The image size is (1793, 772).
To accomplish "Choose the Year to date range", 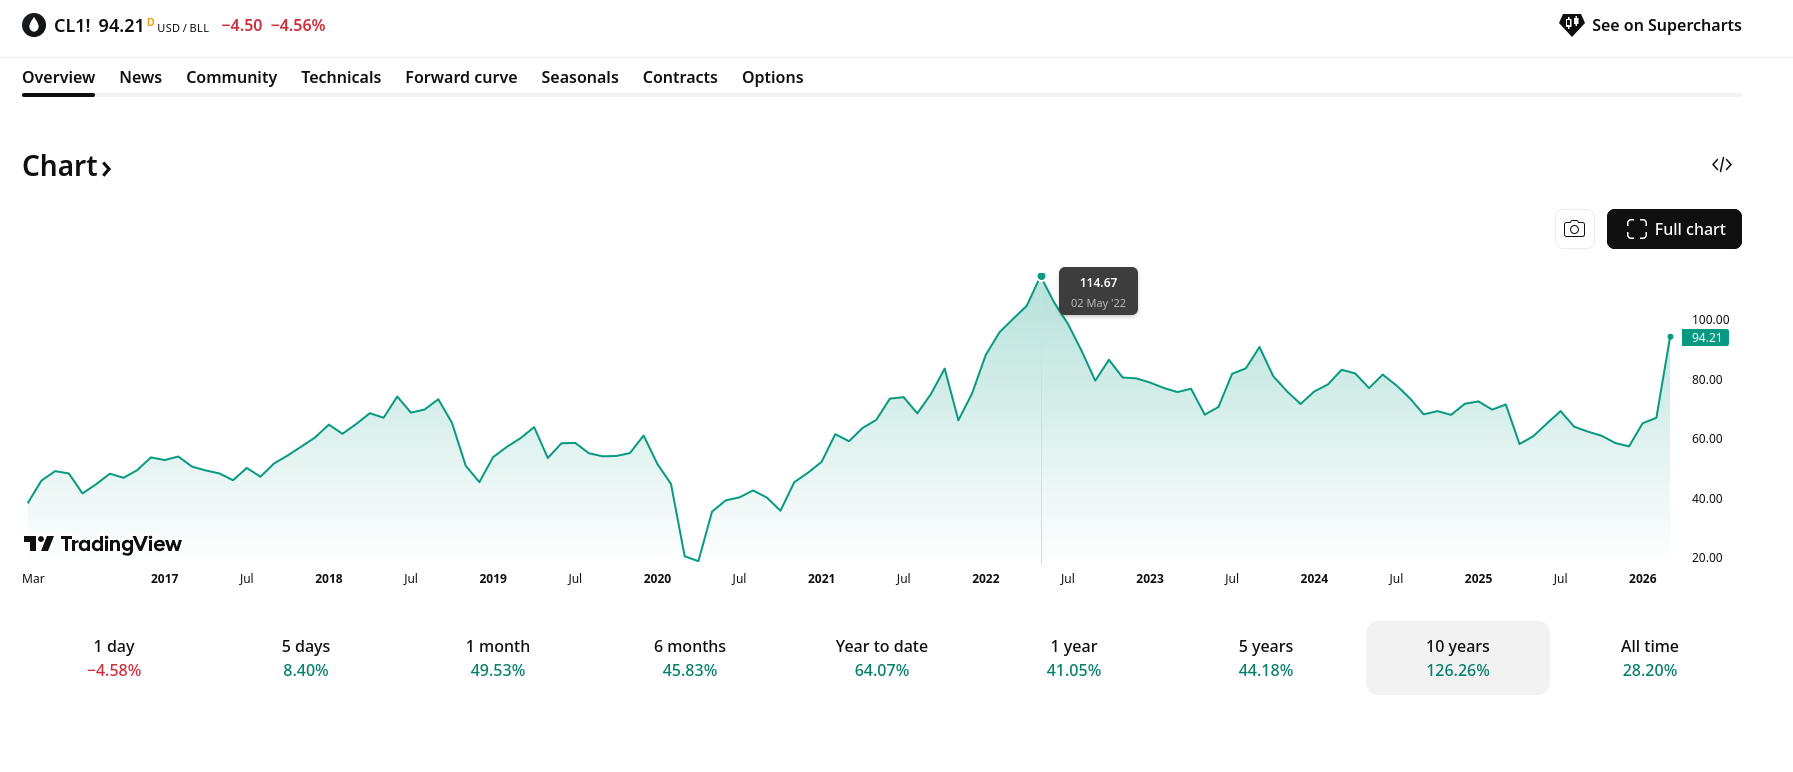I will coord(882,658).
